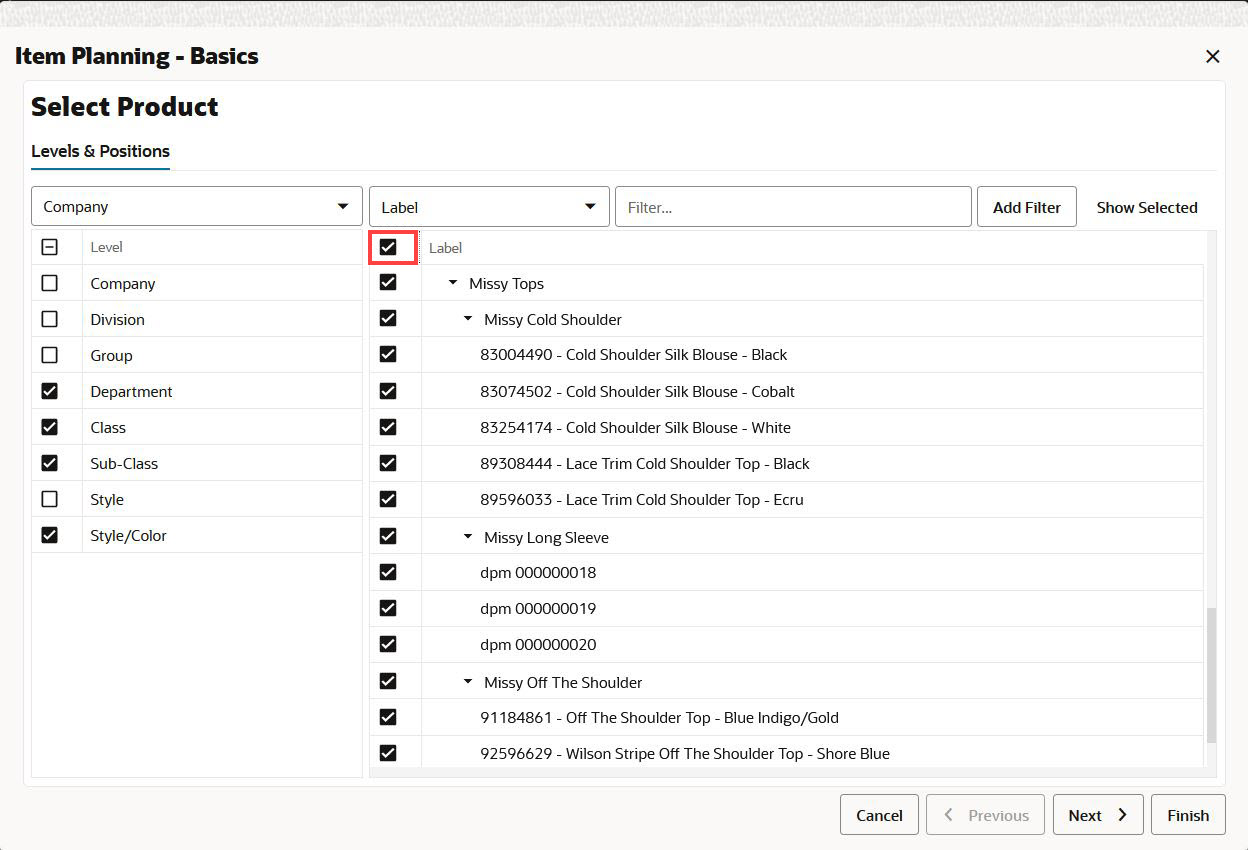Uncheck the Missy Off The Shoulder checkbox
This screenshot has width=1248, height=850.
click(388, 682)
